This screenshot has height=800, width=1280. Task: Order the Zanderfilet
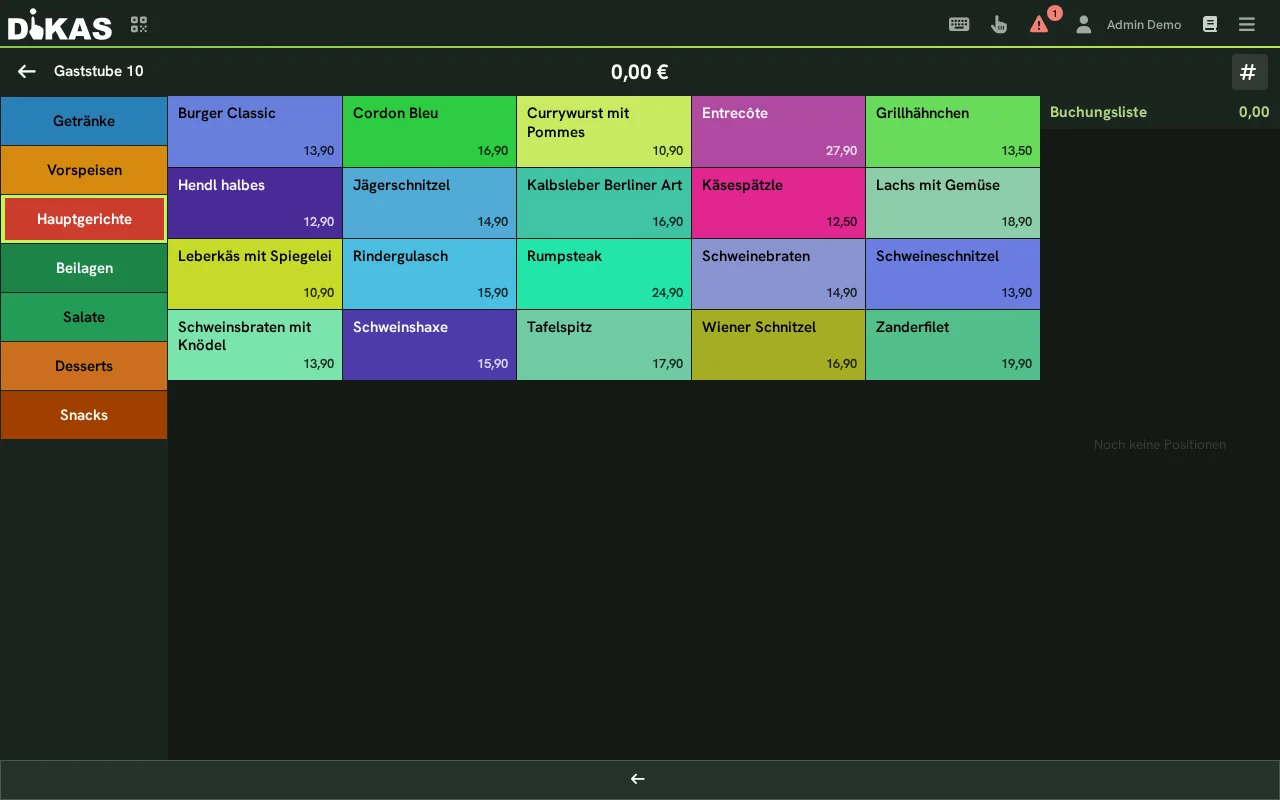953,345
